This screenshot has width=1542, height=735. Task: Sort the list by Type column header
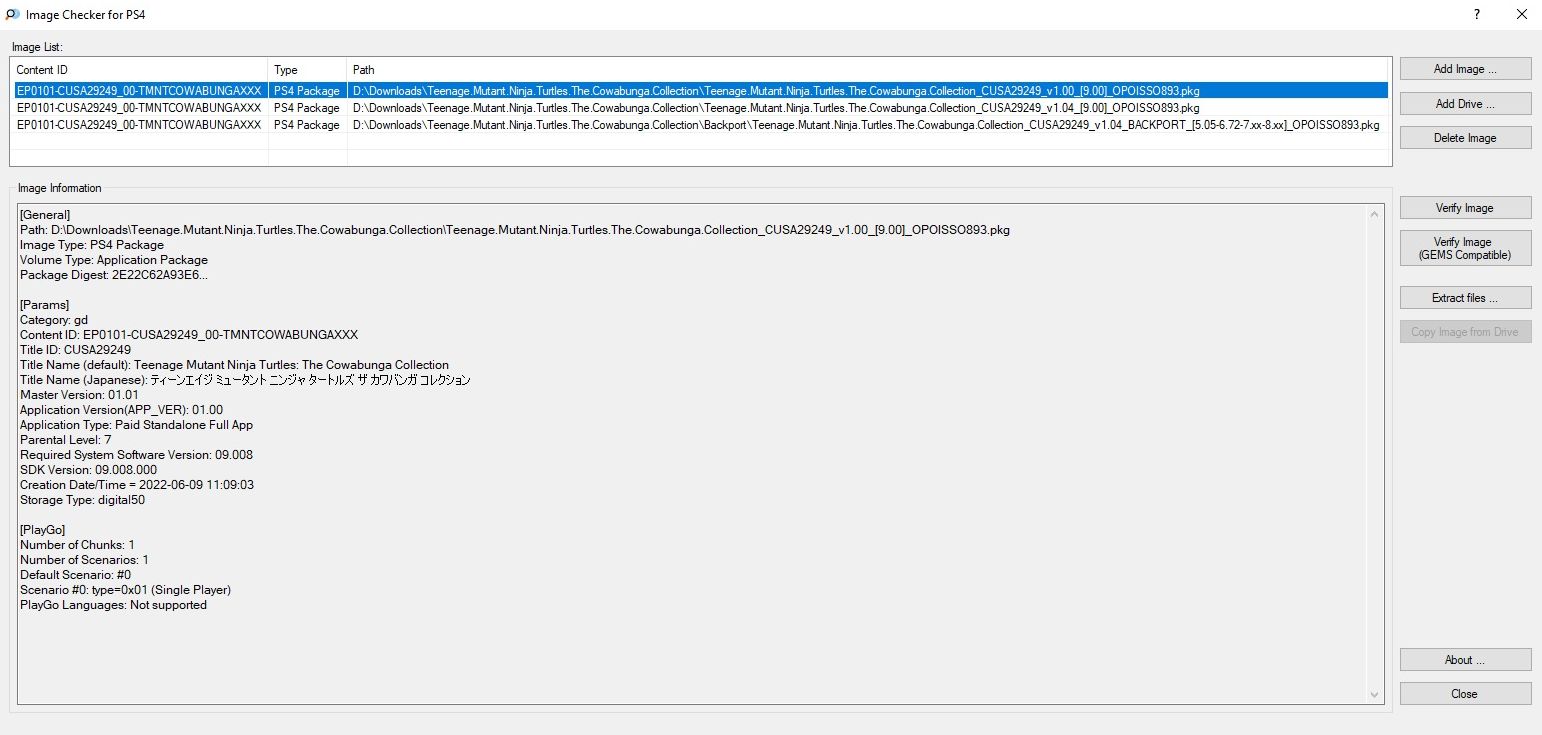[x=308, y=70]
